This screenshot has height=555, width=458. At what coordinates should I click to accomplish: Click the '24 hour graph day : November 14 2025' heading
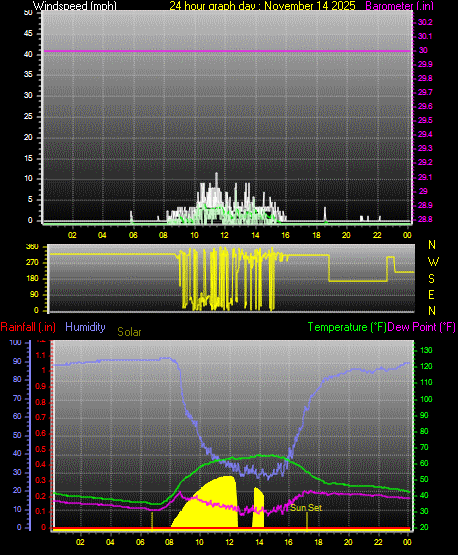coord(262,6)
